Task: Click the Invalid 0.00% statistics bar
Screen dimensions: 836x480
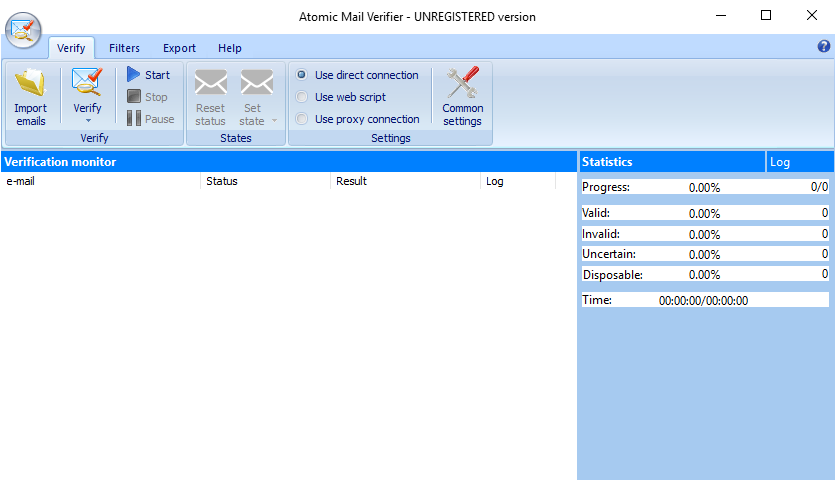Action: [x=705, y=234]
